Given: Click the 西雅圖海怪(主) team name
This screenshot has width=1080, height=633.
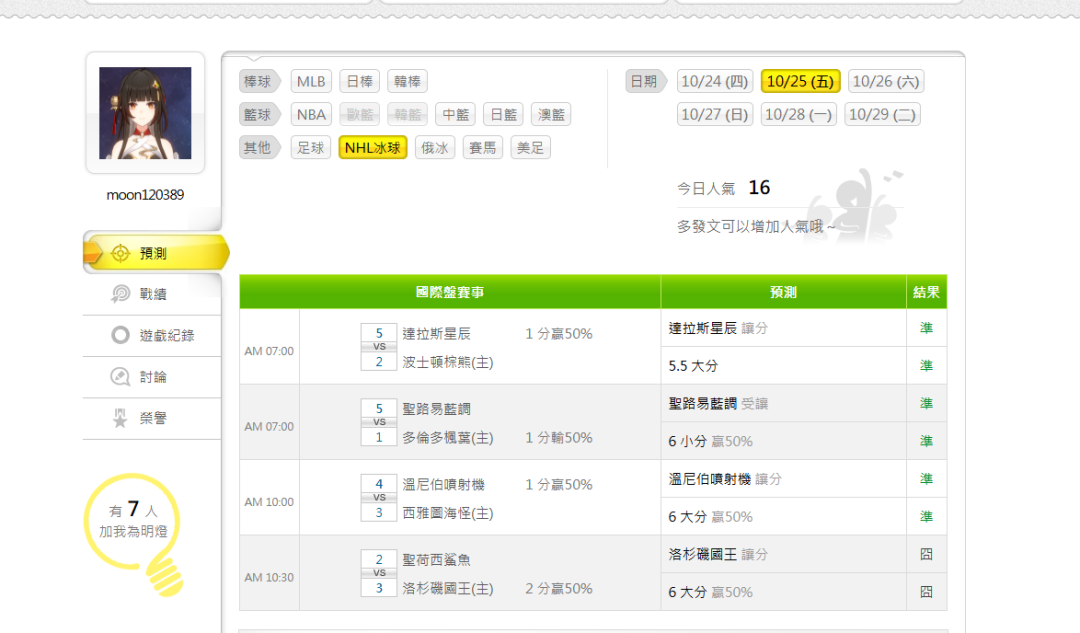Looking at the screenshot, I should click(448, 513).
